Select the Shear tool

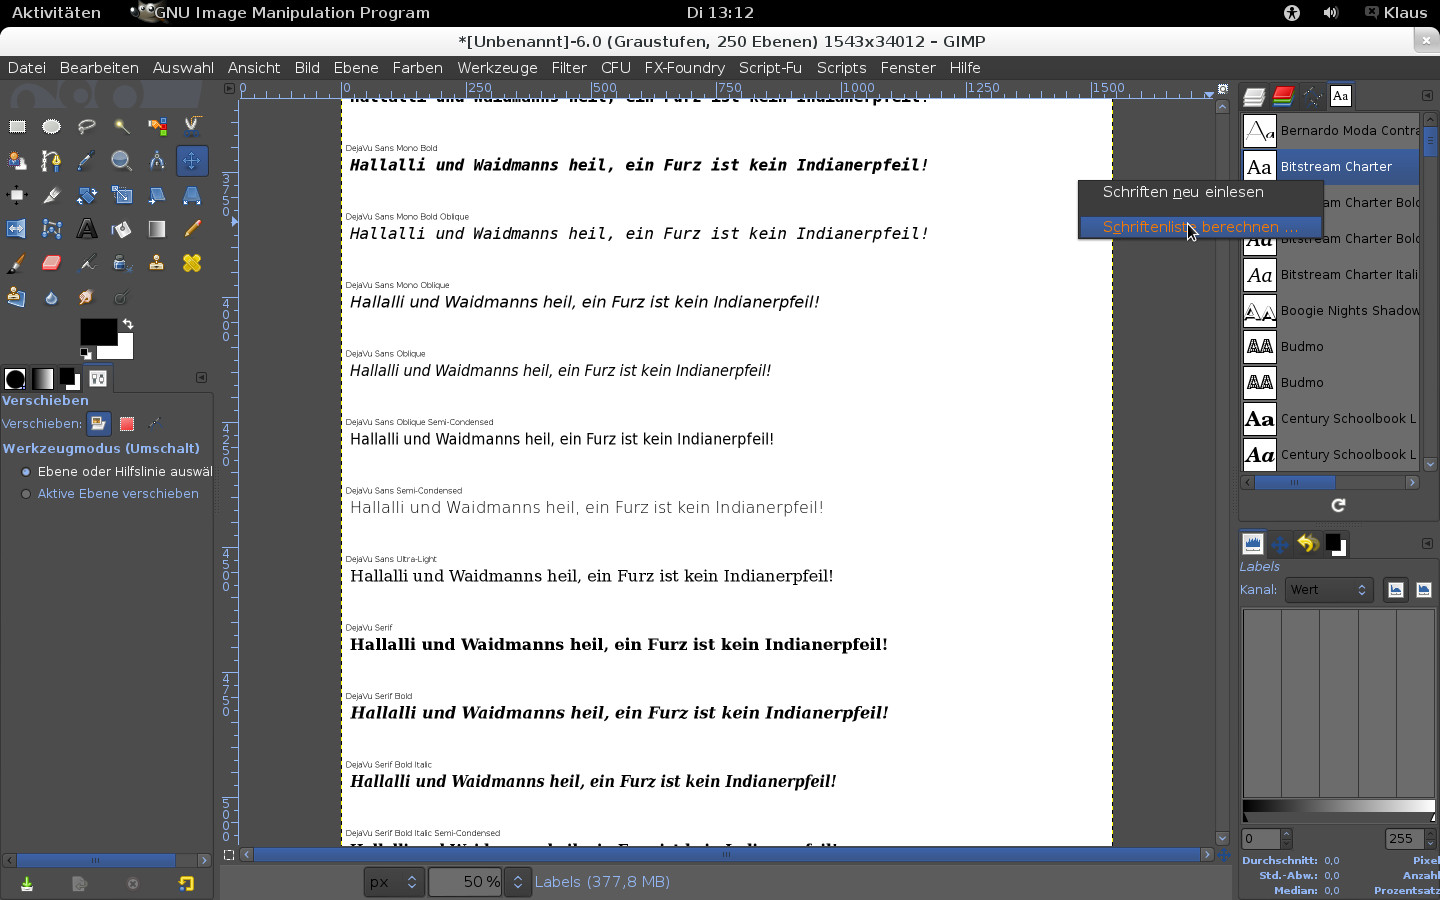point(157,195)
